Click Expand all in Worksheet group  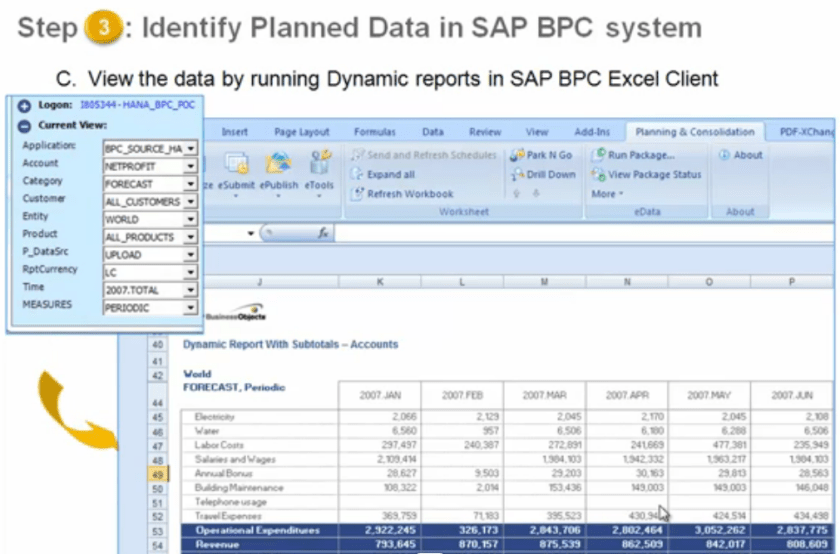(x=383, y=175)
